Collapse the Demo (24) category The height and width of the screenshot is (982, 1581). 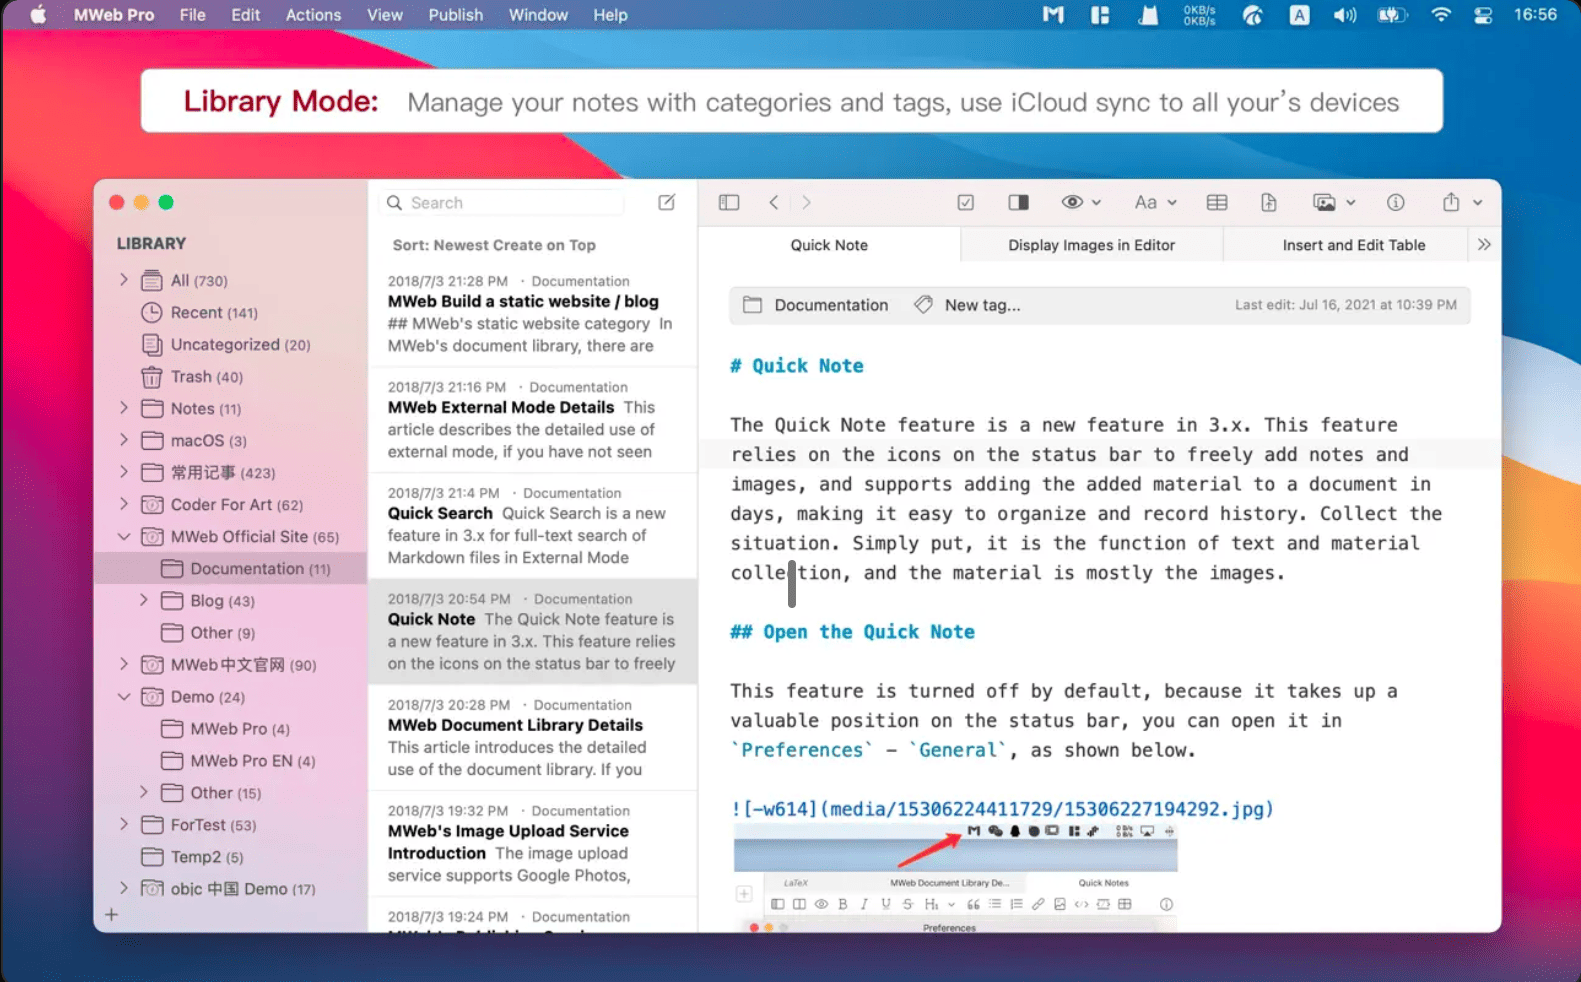tap(124, 696)
